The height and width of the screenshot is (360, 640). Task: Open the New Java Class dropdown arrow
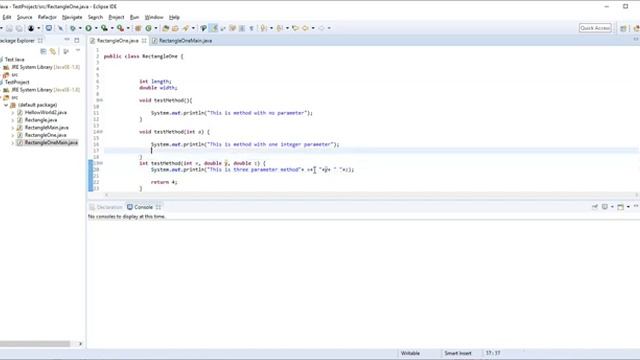pos(156,28)
